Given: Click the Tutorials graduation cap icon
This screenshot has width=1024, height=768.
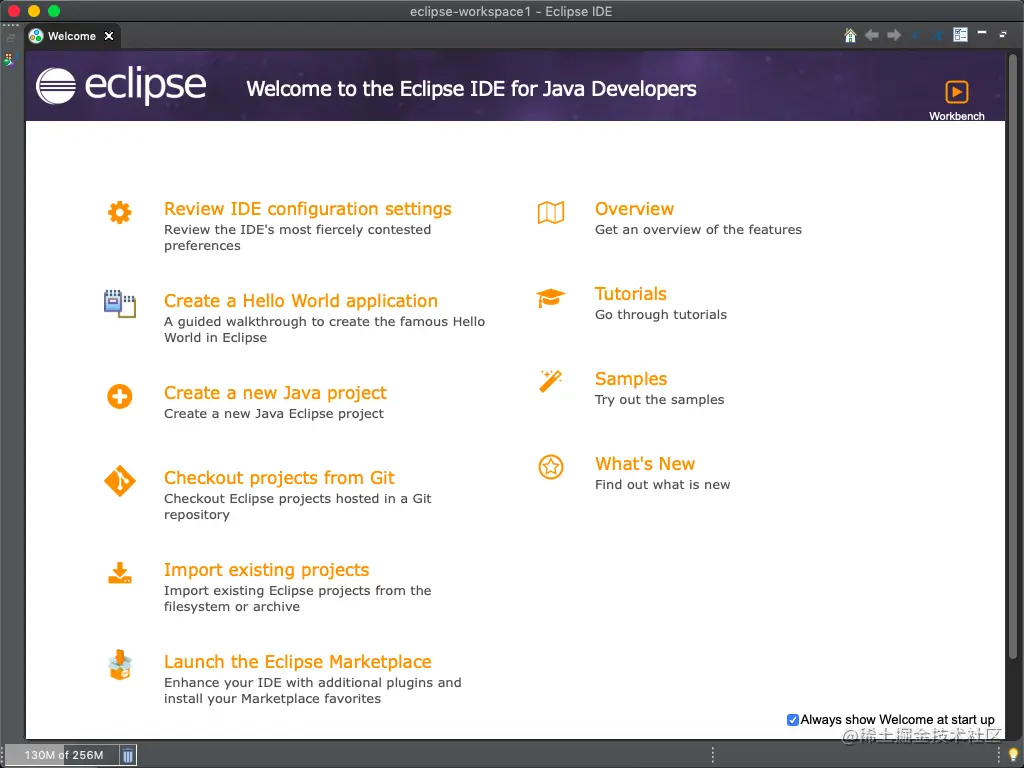Looking at the screenshot, I should click(551, 298).
